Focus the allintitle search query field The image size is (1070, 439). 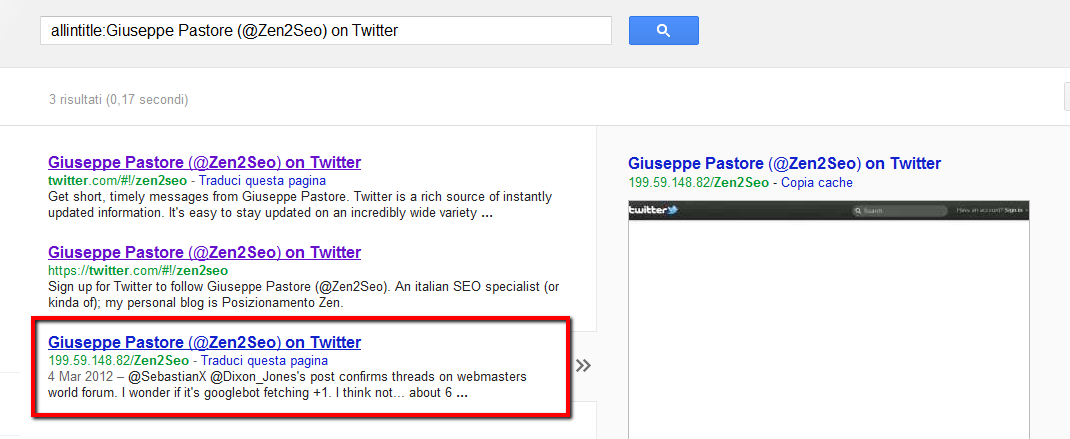click(325, 31)
